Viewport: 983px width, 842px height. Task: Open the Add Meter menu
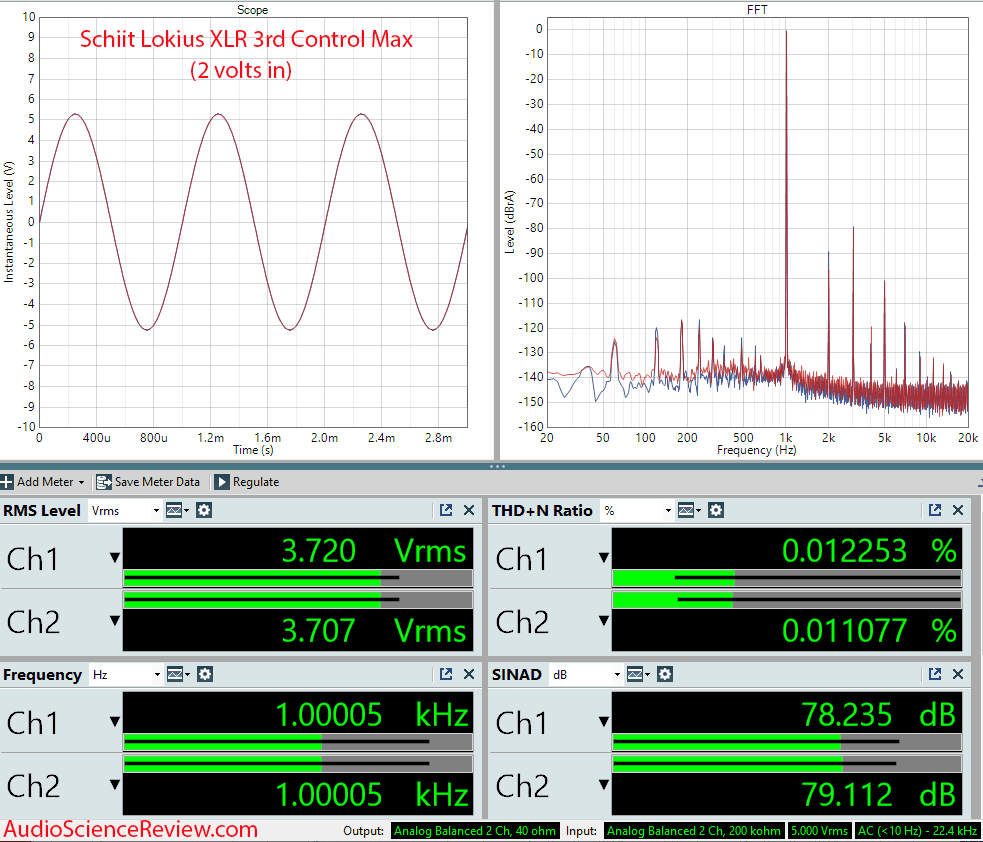[x=44, y=482]
